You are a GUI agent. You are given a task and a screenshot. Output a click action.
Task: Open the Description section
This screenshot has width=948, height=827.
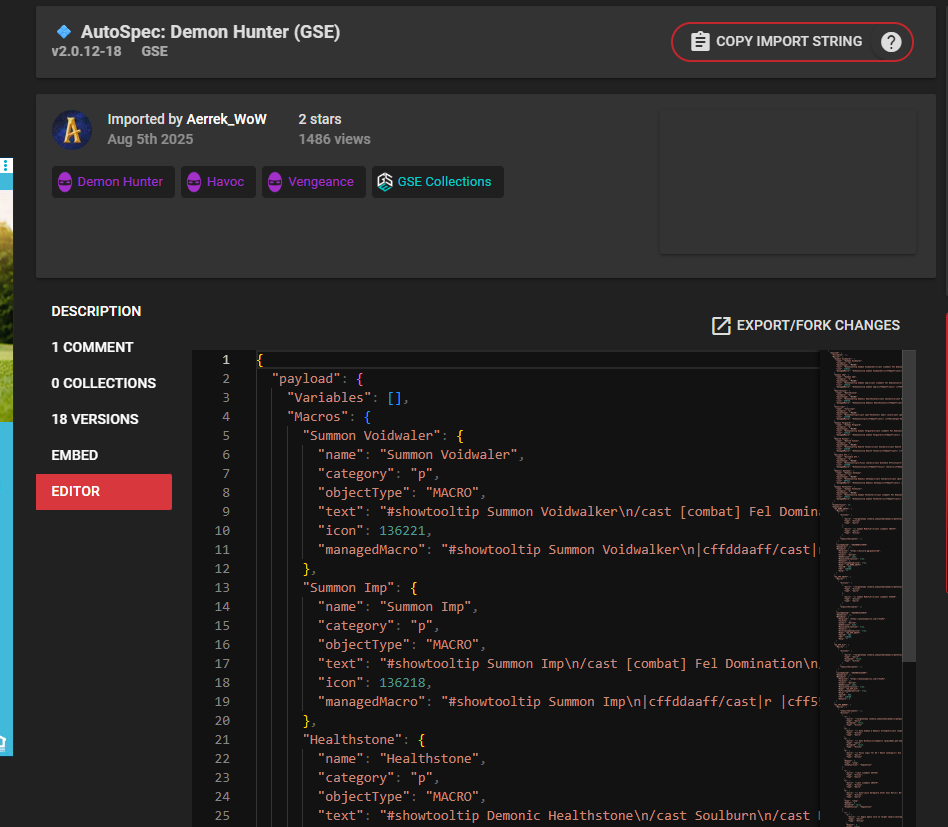97,311
